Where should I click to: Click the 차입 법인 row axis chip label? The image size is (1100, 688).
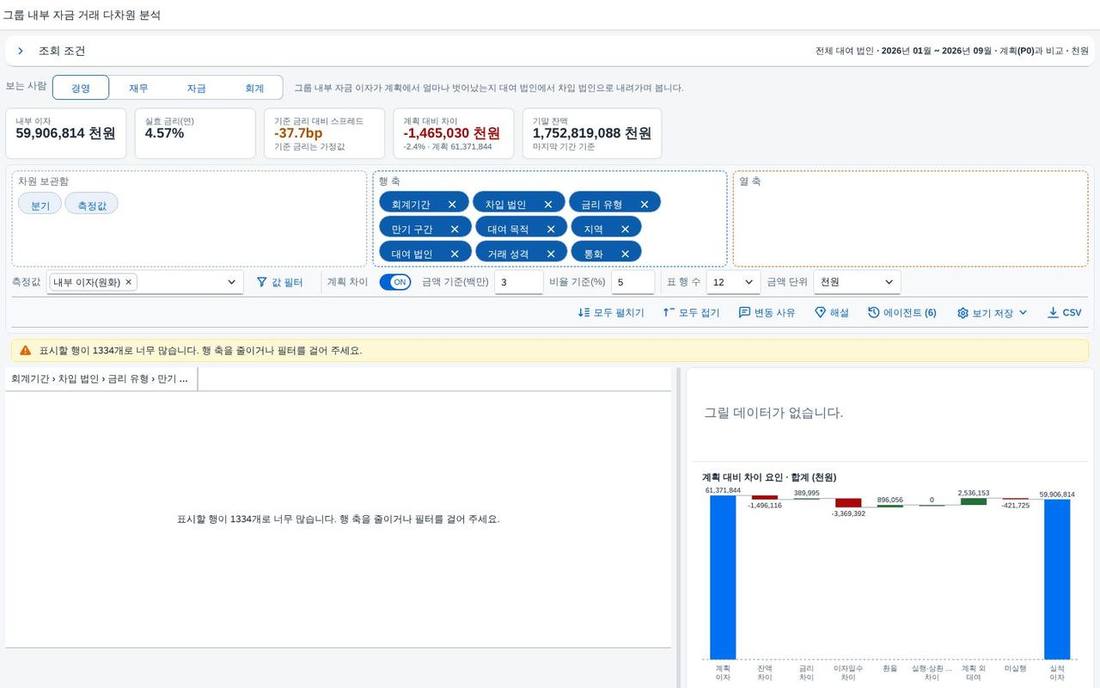[x=505, y=204]
